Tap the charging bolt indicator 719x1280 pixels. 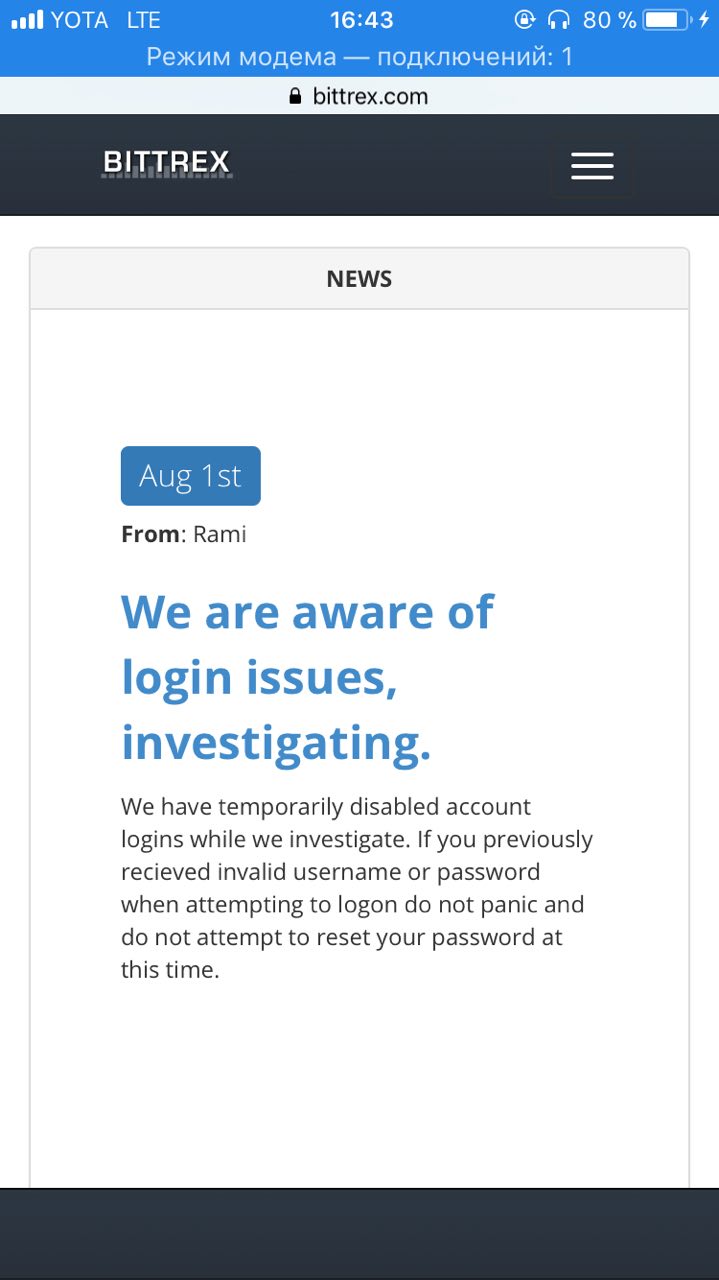(703, 20)
